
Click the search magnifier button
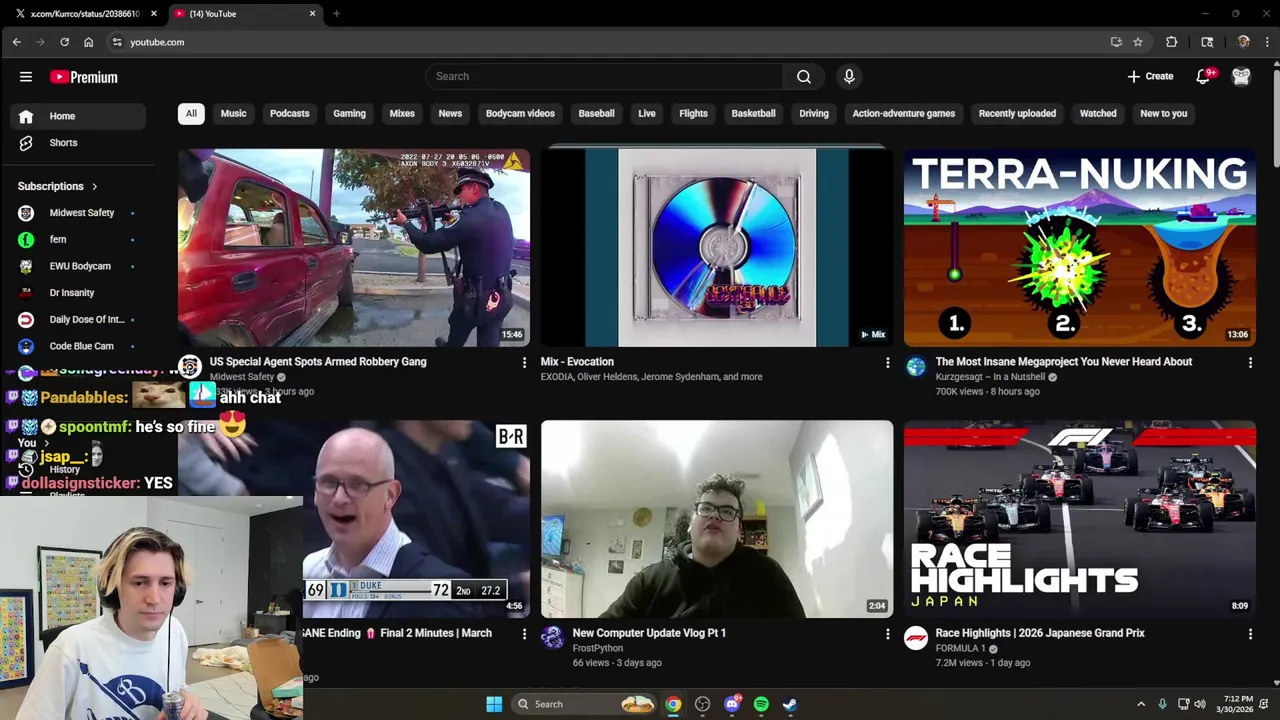804,76
